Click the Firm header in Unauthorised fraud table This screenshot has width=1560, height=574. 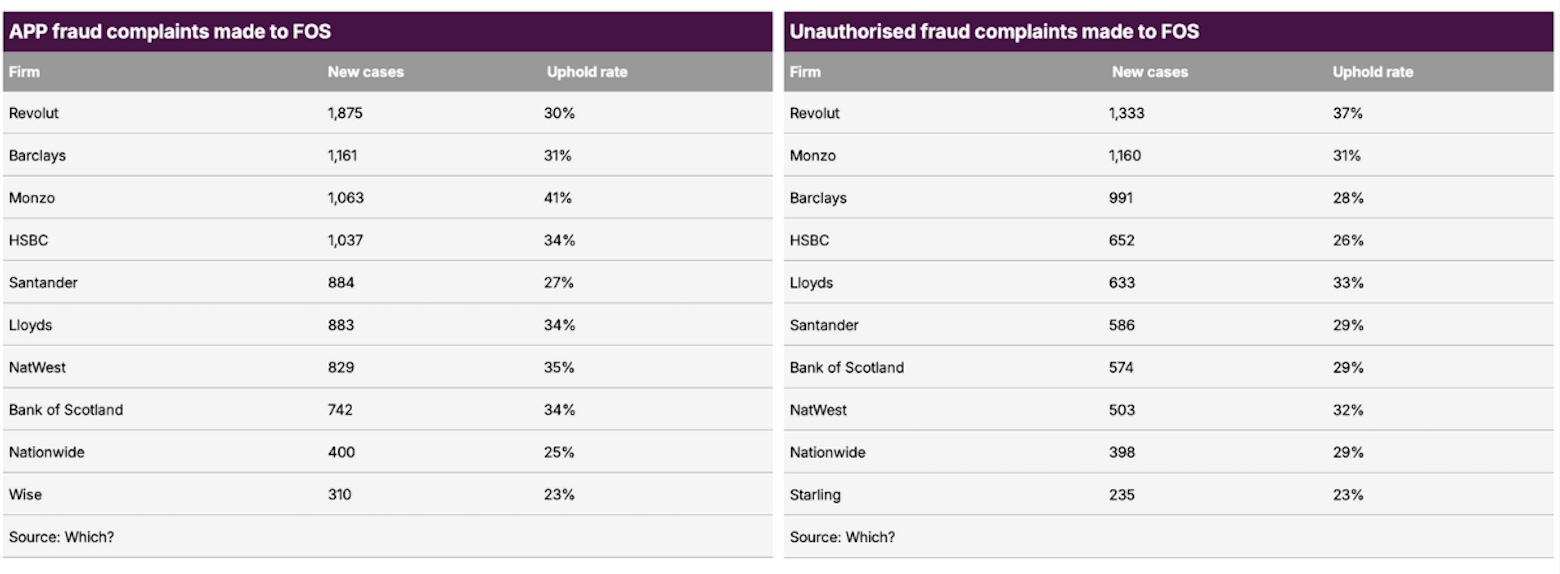805,72
